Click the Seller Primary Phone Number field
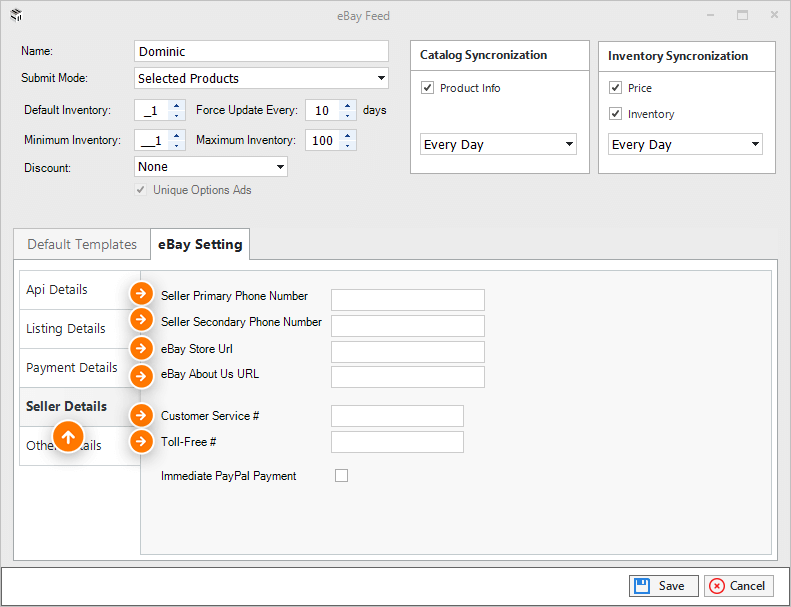 coord(408,300)
